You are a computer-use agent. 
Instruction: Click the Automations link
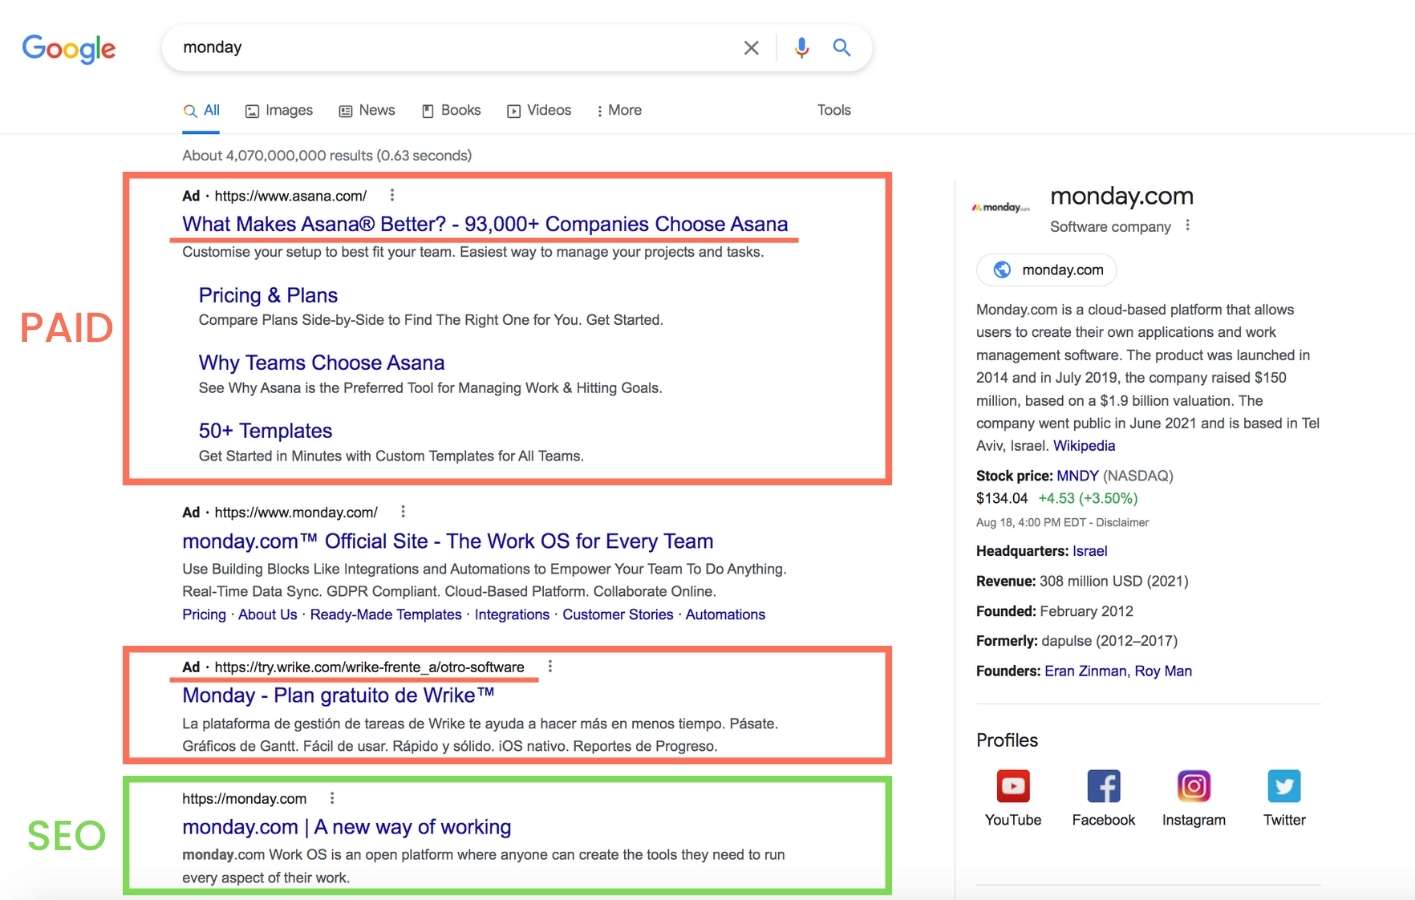(x=725, y=614)
